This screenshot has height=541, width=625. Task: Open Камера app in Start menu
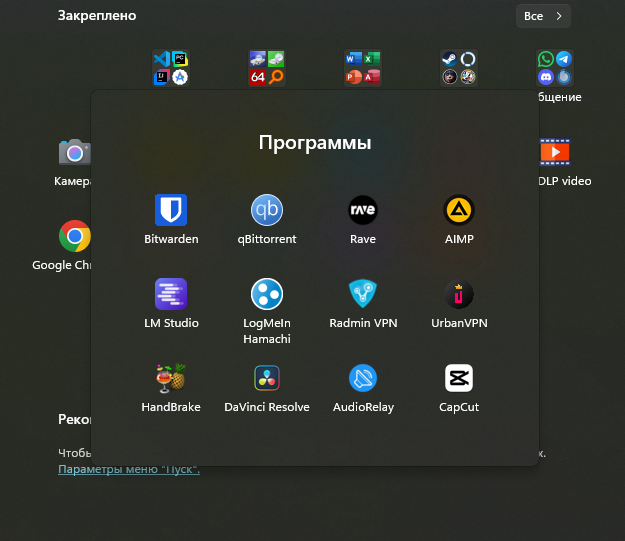point(73,163)
